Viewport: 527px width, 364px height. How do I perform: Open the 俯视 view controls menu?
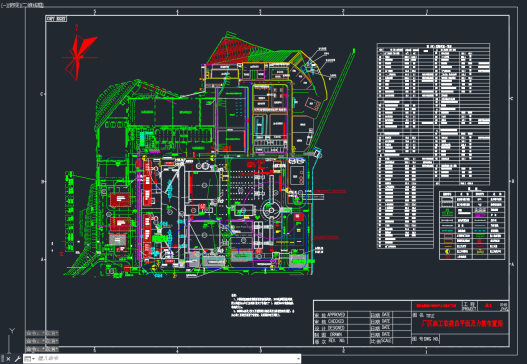coord(13,5)
